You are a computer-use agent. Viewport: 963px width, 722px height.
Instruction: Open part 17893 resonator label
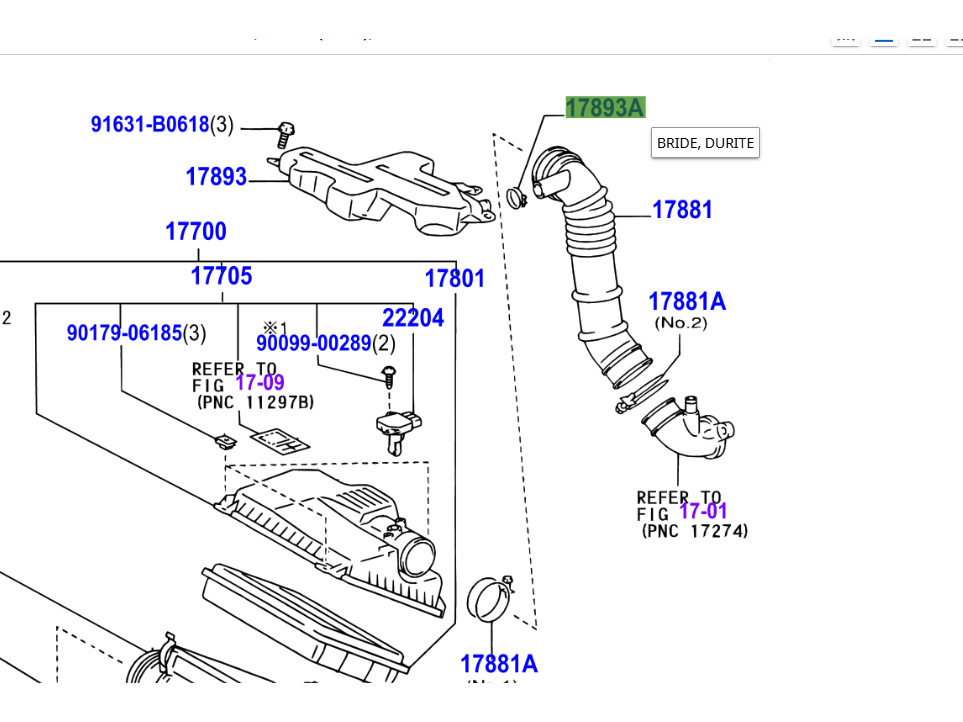[x=216, y=177]
